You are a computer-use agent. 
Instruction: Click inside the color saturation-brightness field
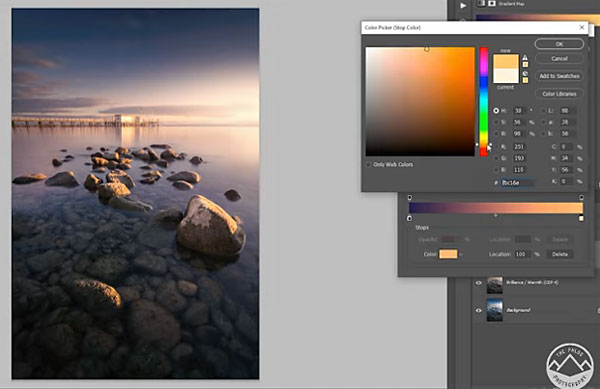(420, 101)
